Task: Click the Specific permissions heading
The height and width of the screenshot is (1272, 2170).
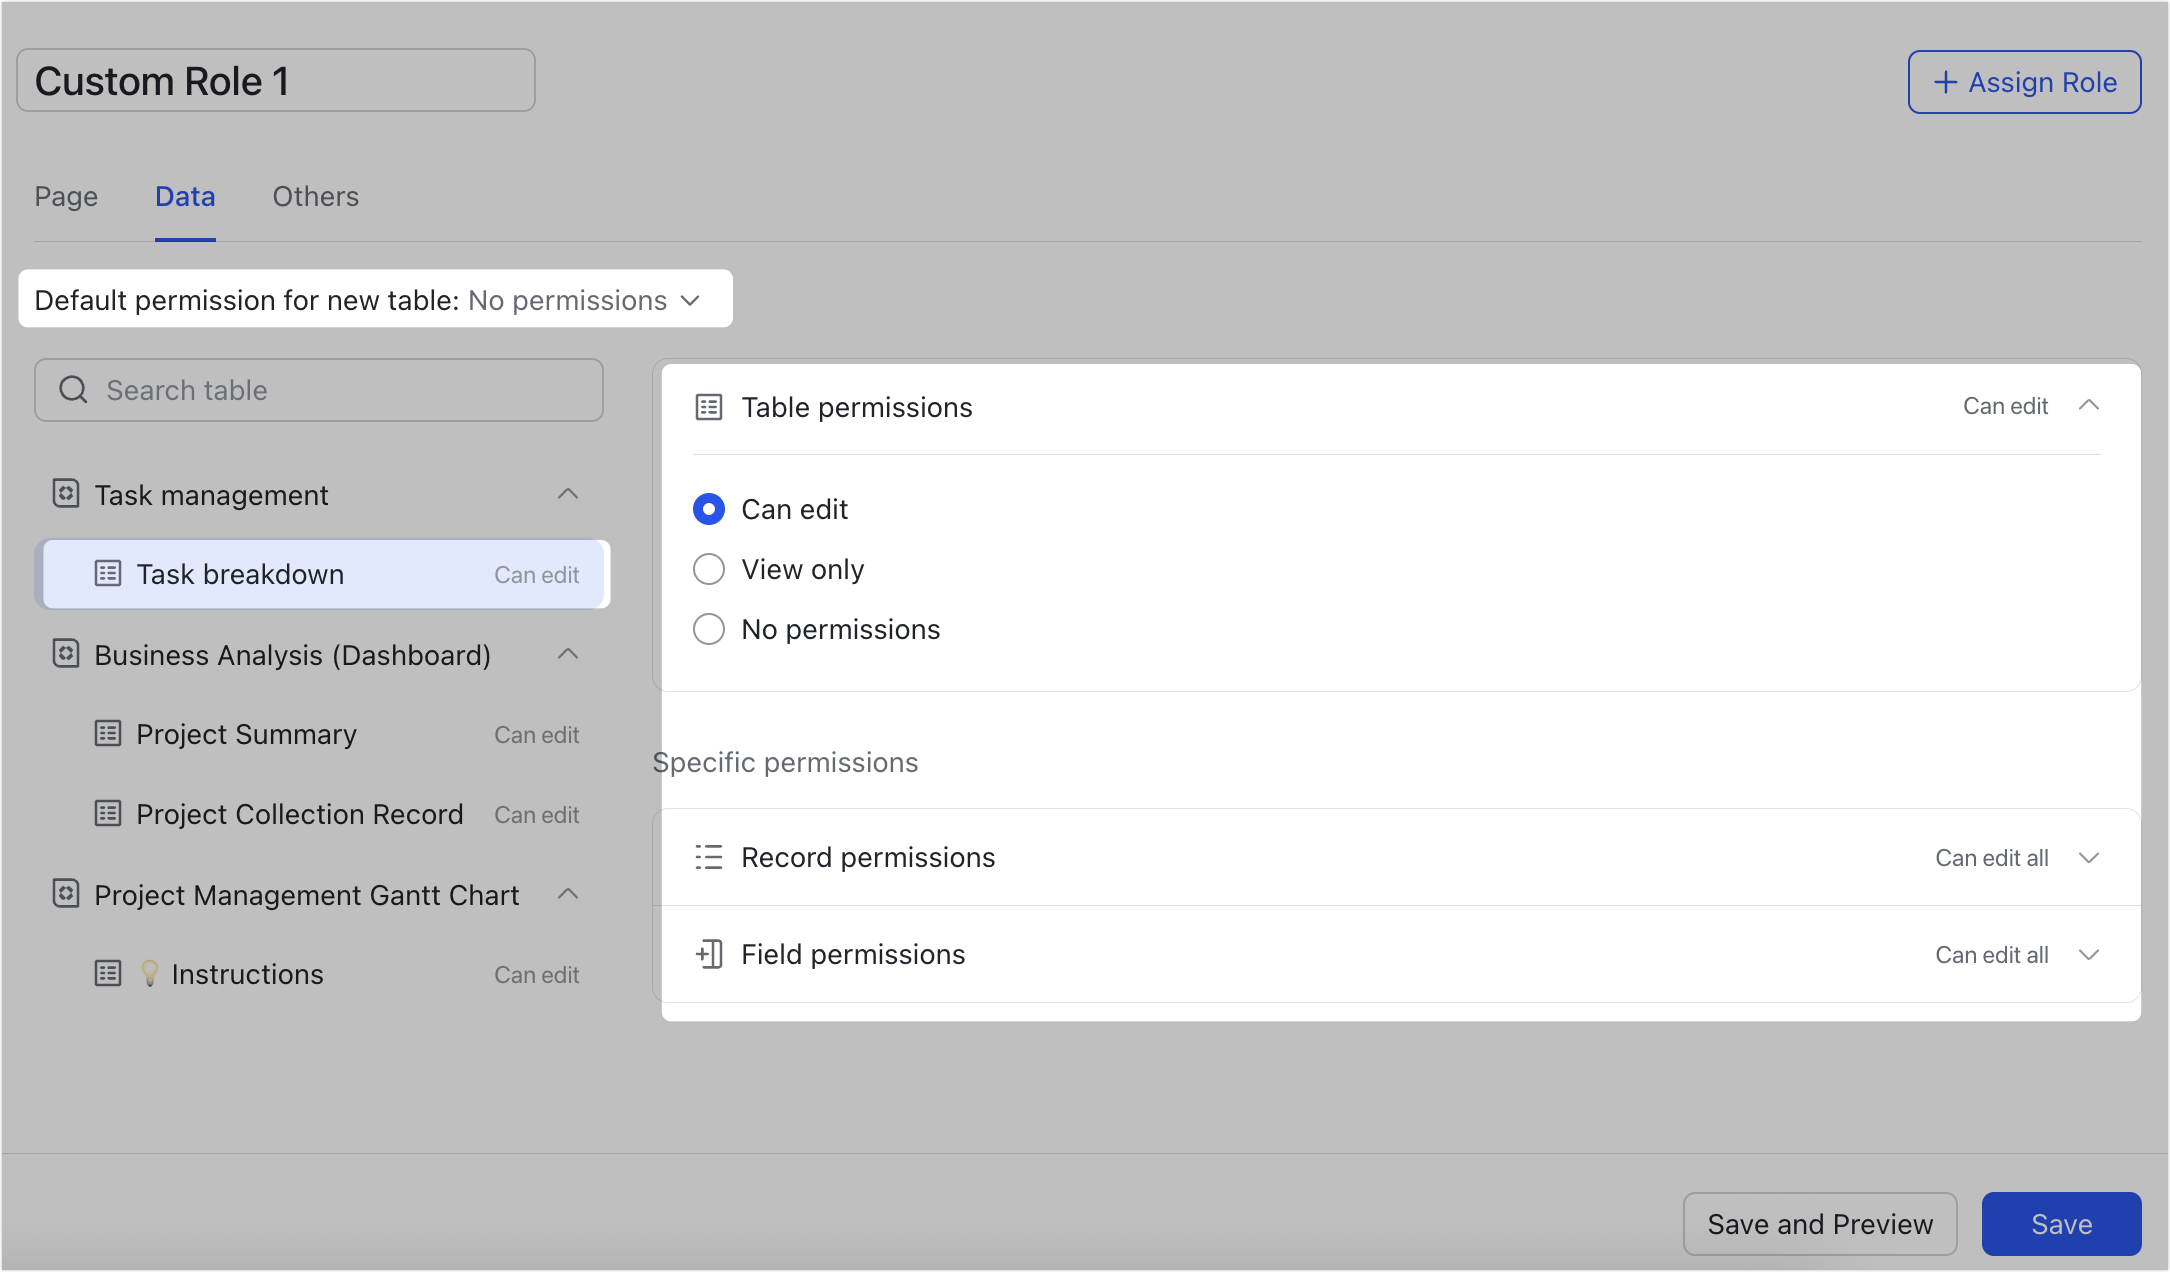Action: 785,762
